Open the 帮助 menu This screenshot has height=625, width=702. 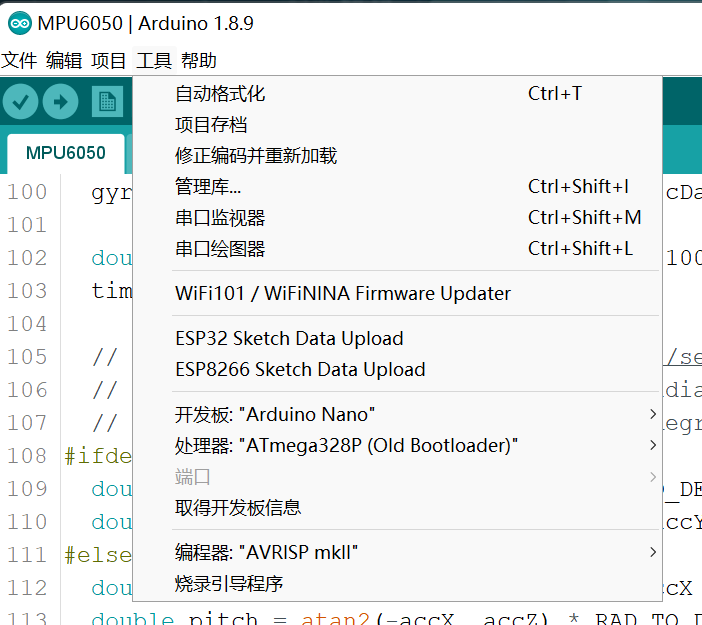point(199,60)
